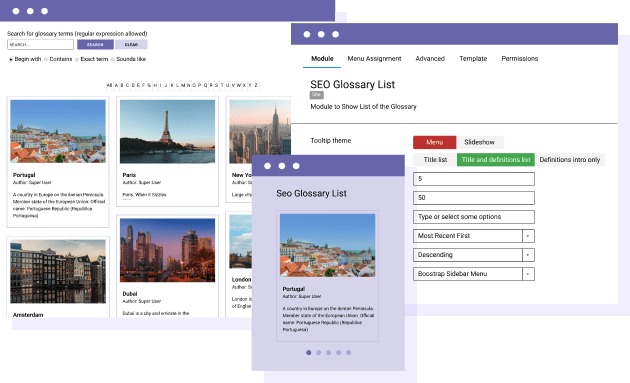
Task: Filter glossary by letter M
Action: [x=183, y=85]
